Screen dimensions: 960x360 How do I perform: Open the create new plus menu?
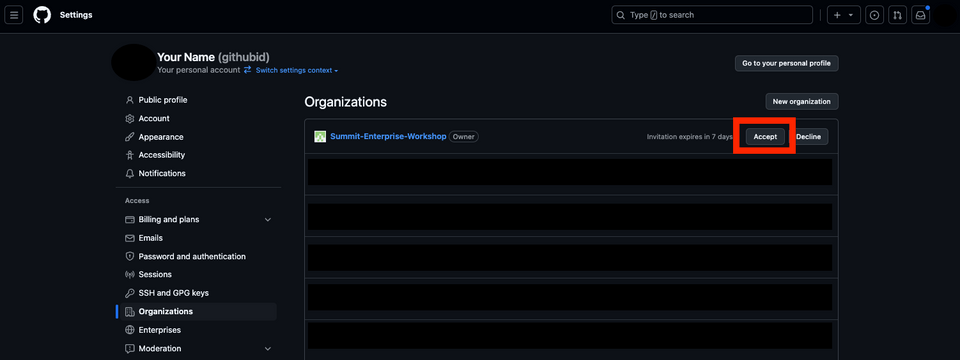coord(844,15)
